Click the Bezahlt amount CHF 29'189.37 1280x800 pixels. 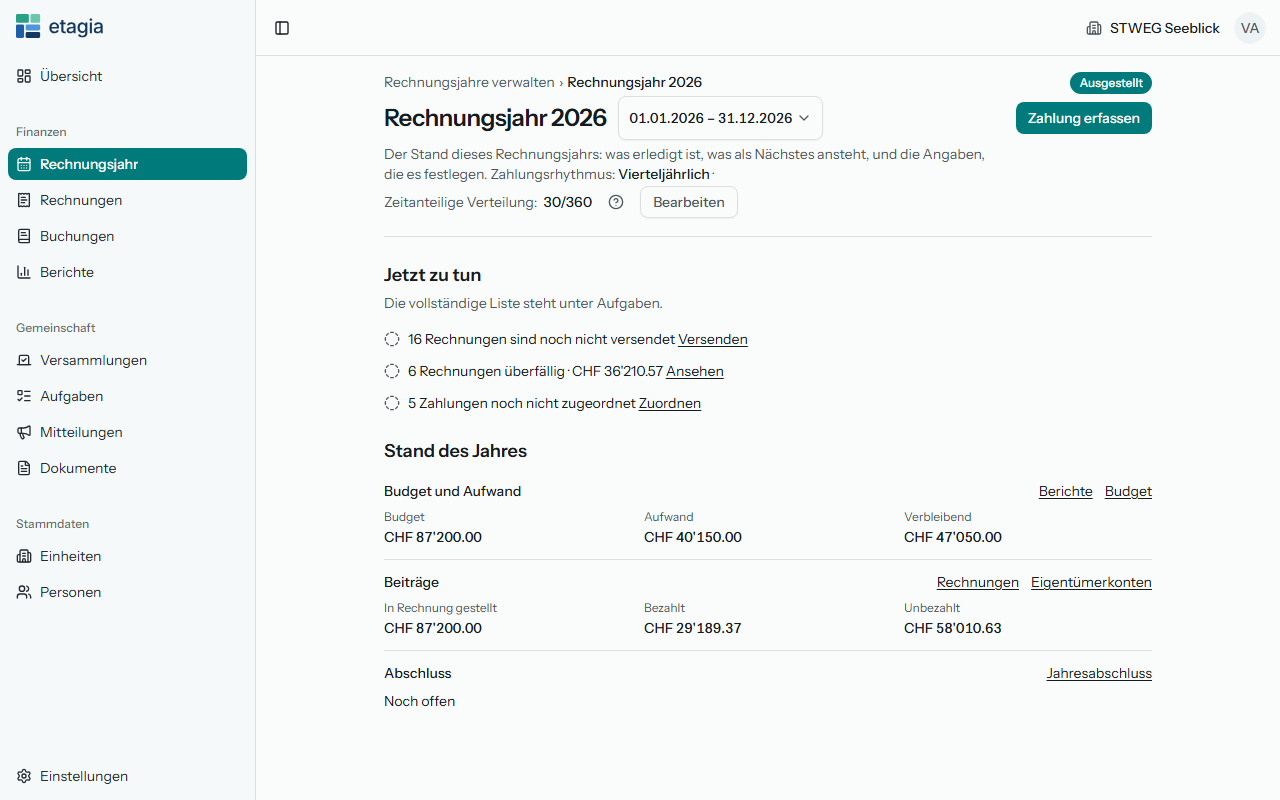(x=693, y=628)
